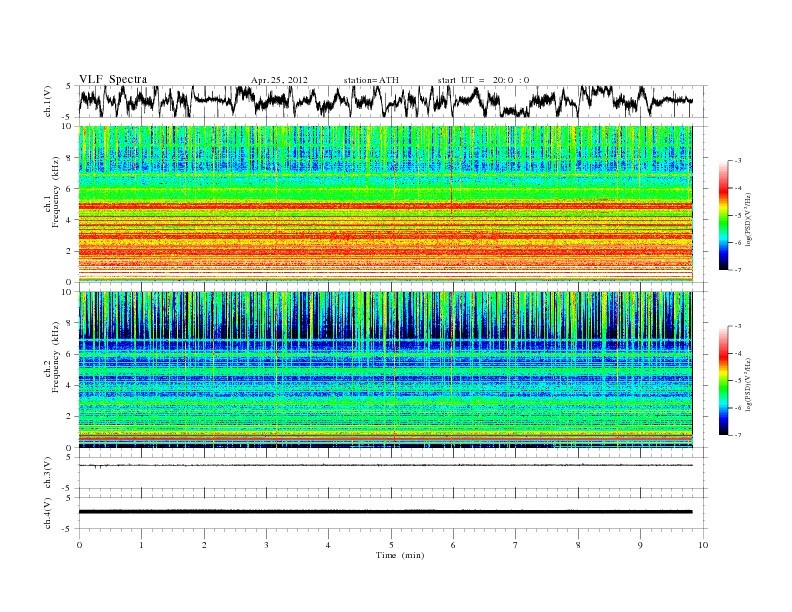
Task: Click the time axis tick label "2"
Action: 204,545
